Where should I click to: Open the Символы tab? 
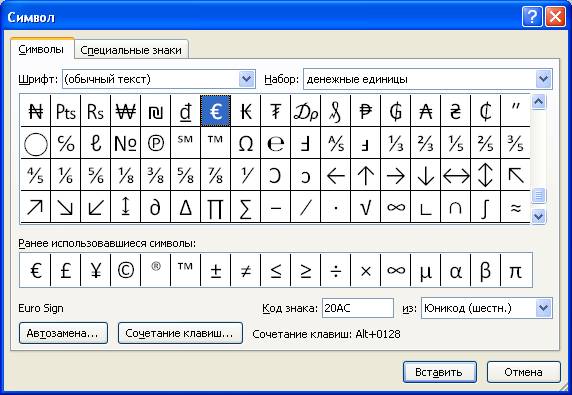click(41, 49)
